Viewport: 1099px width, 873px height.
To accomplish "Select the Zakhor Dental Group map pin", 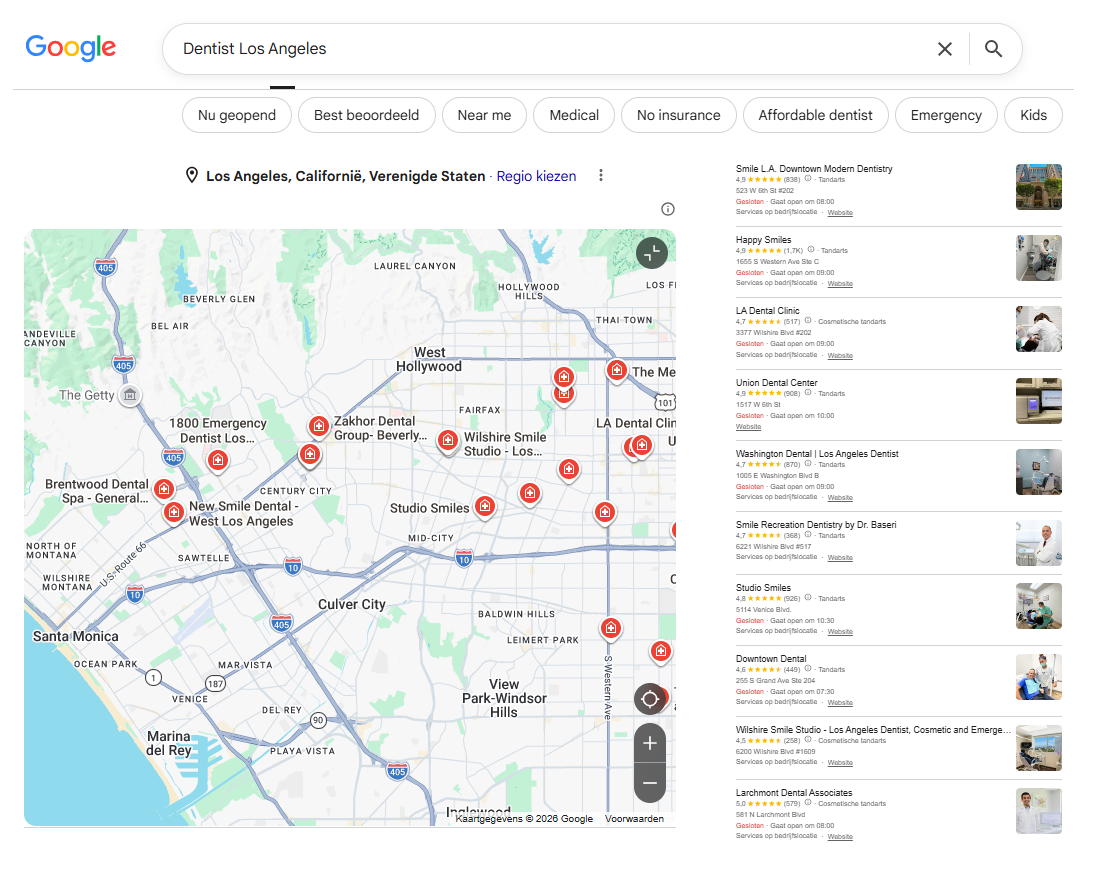I will pos(319,426).
